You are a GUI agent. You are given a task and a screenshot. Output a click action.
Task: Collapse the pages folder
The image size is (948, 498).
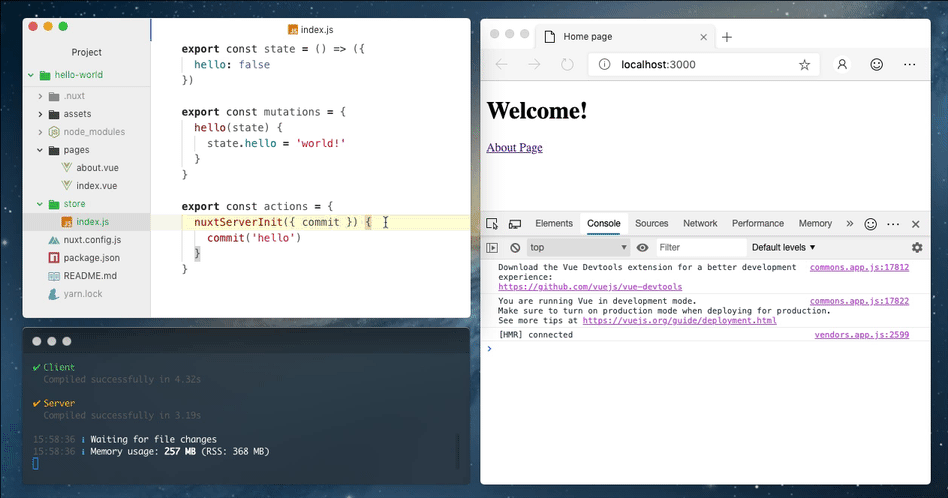click(40, 150)
